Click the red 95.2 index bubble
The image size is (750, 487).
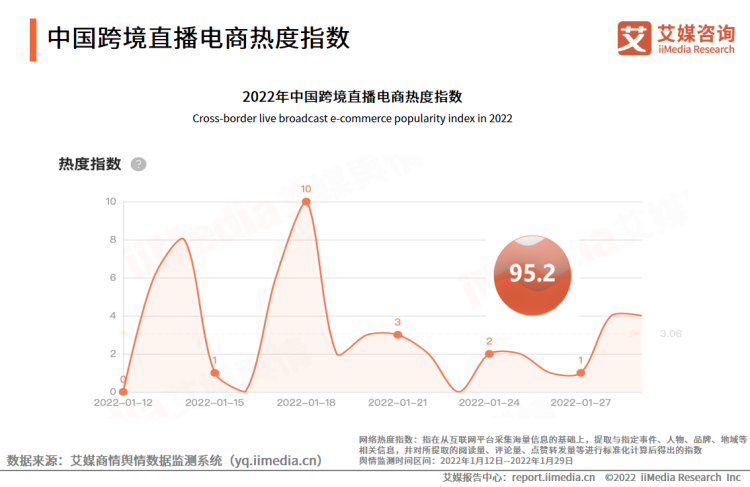point(532,273)
